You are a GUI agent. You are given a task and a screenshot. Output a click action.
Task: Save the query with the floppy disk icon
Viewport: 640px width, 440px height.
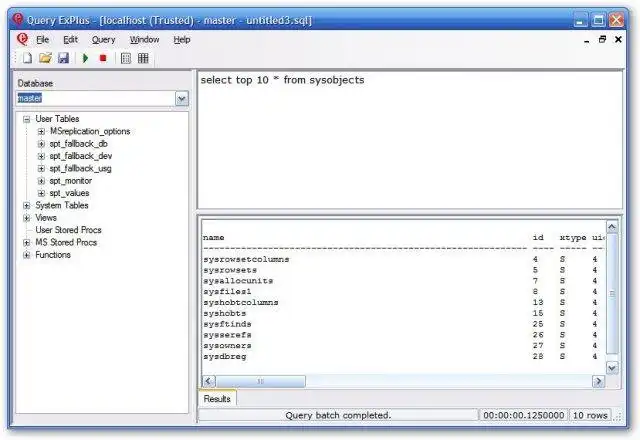click(x=63, y=58)
